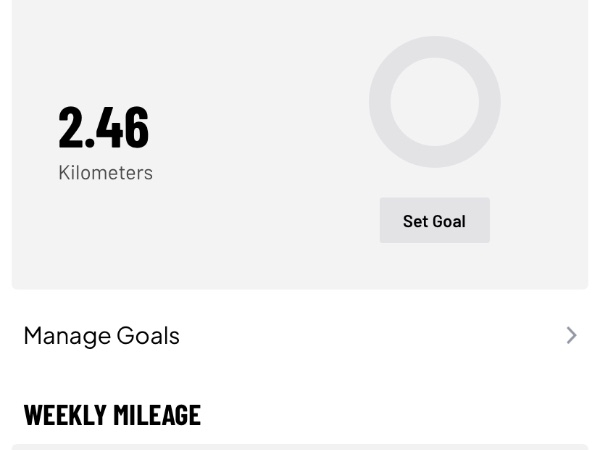Select the Manage Goals row text

[x=101, y=335]
